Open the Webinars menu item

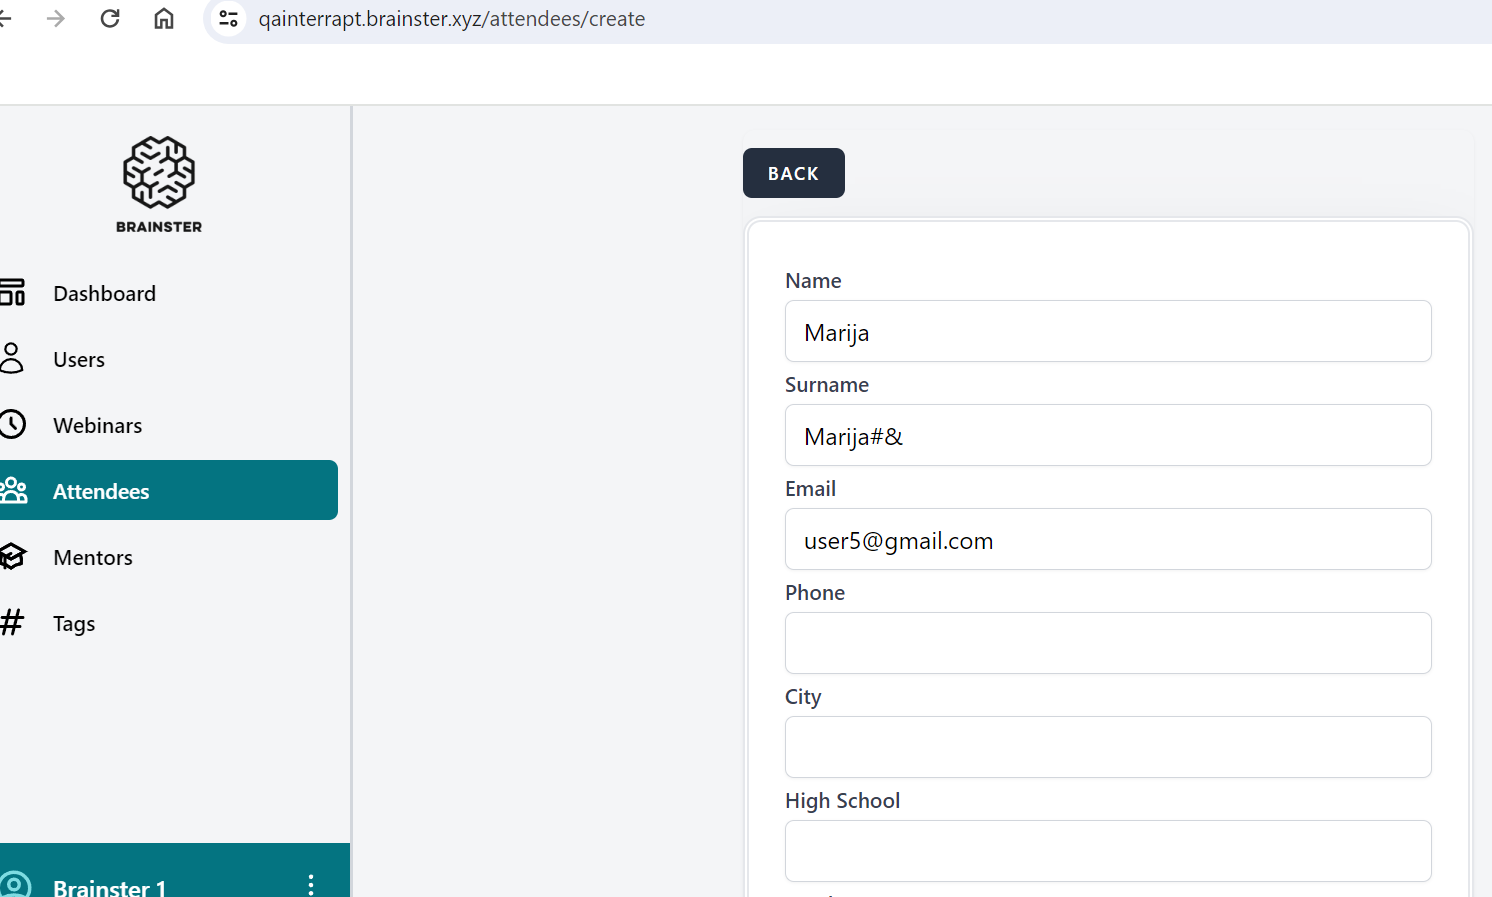coord(98,426)
